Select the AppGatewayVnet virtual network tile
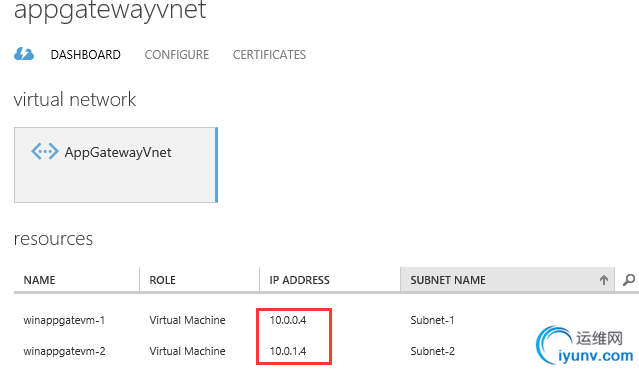 [x=116, y=165]
